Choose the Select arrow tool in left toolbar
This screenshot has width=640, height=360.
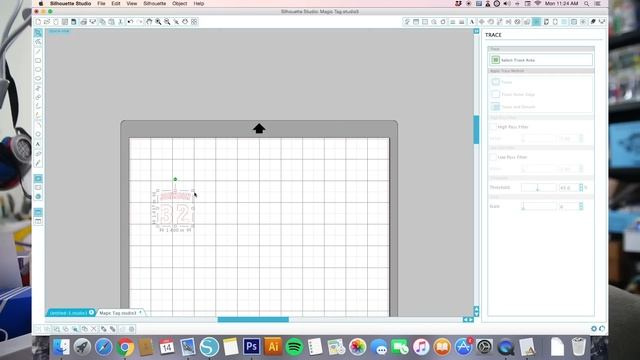pos(38,33)
